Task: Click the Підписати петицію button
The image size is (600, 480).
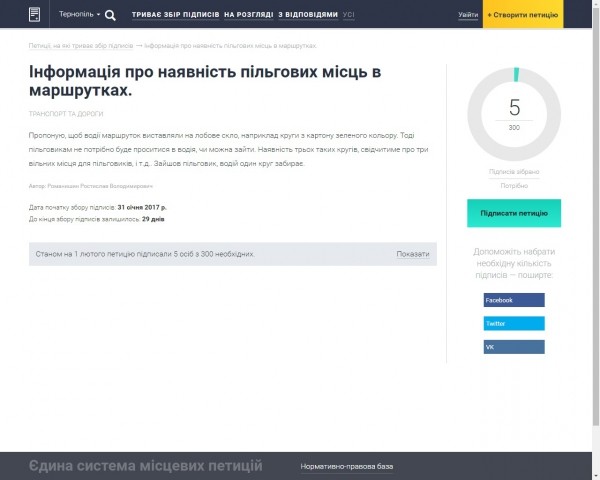Action: 514,213
